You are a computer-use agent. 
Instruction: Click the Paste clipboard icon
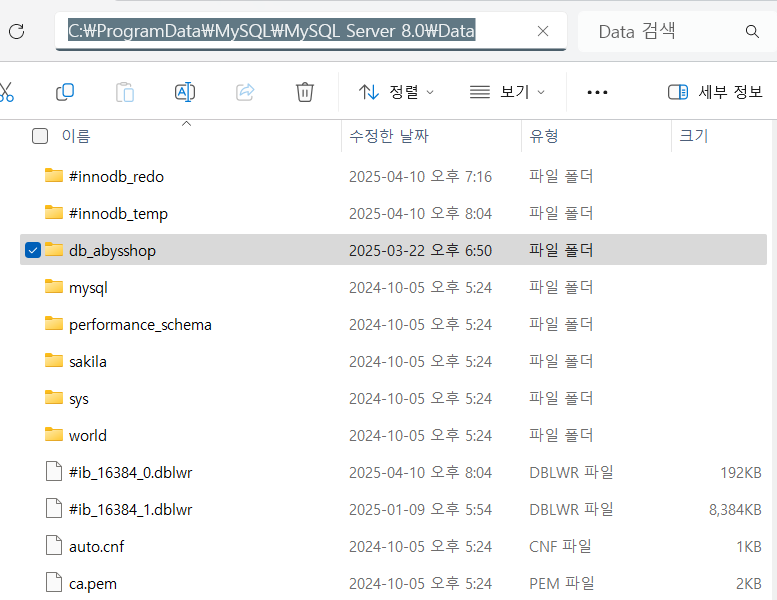tap(125, 92)
